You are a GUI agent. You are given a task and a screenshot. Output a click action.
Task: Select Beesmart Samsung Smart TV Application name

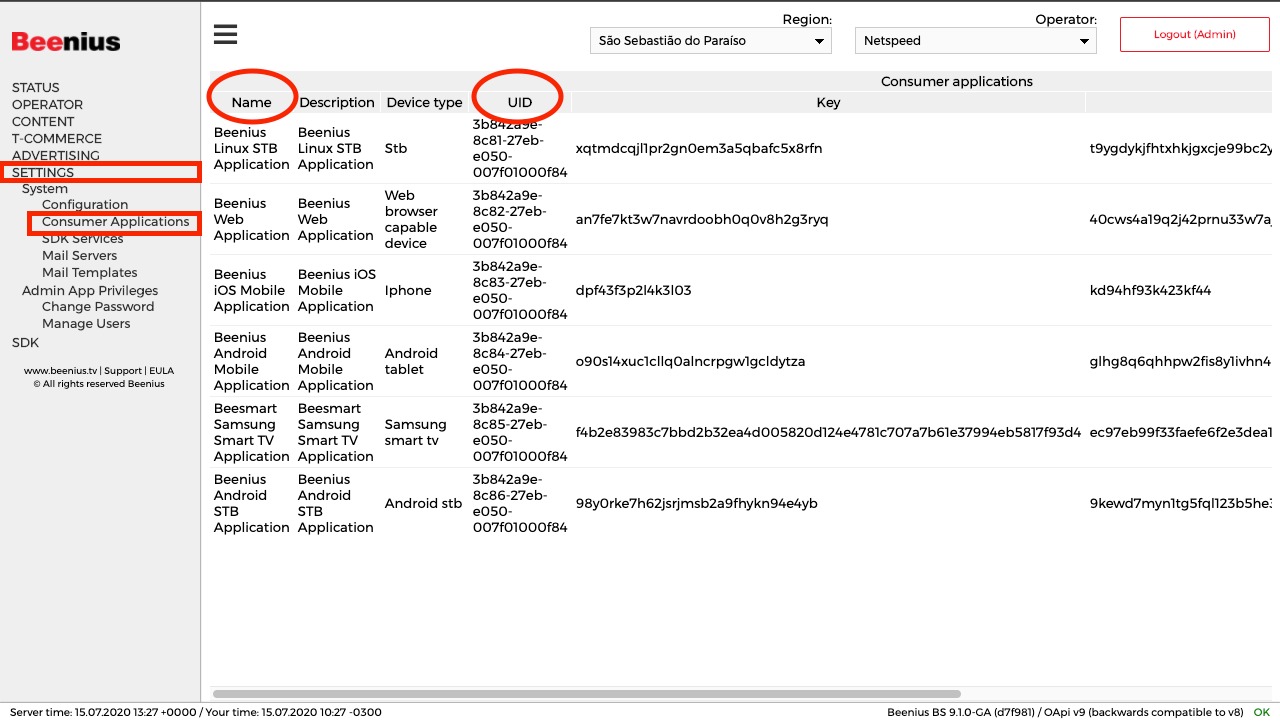[252, 433]
